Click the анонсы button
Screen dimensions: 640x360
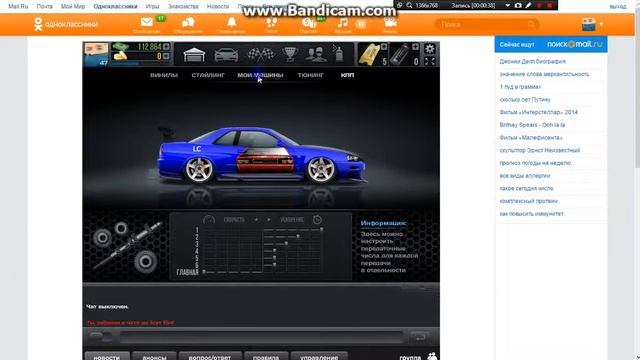(x=154, y=356)
